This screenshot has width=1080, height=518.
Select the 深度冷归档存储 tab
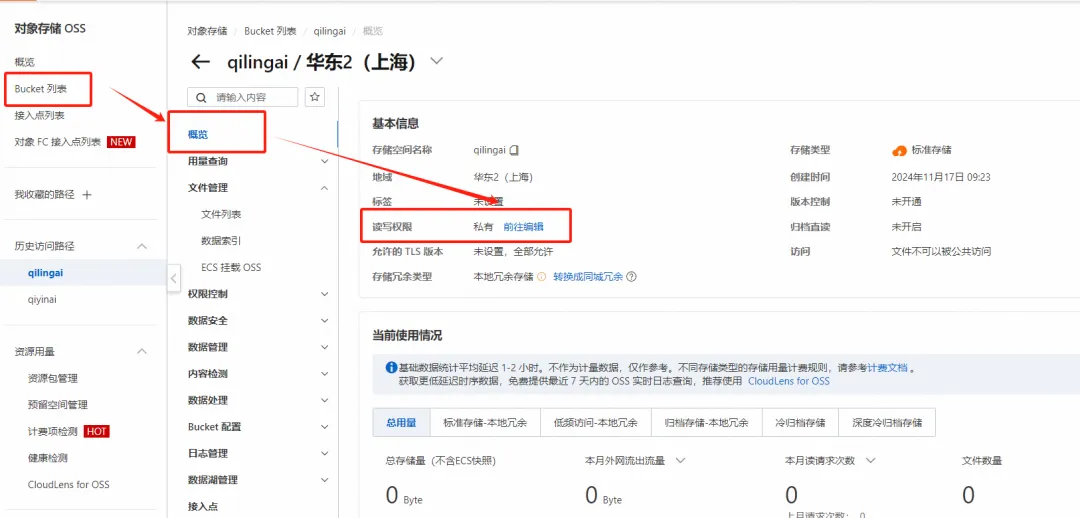click(x=887, y=423)
